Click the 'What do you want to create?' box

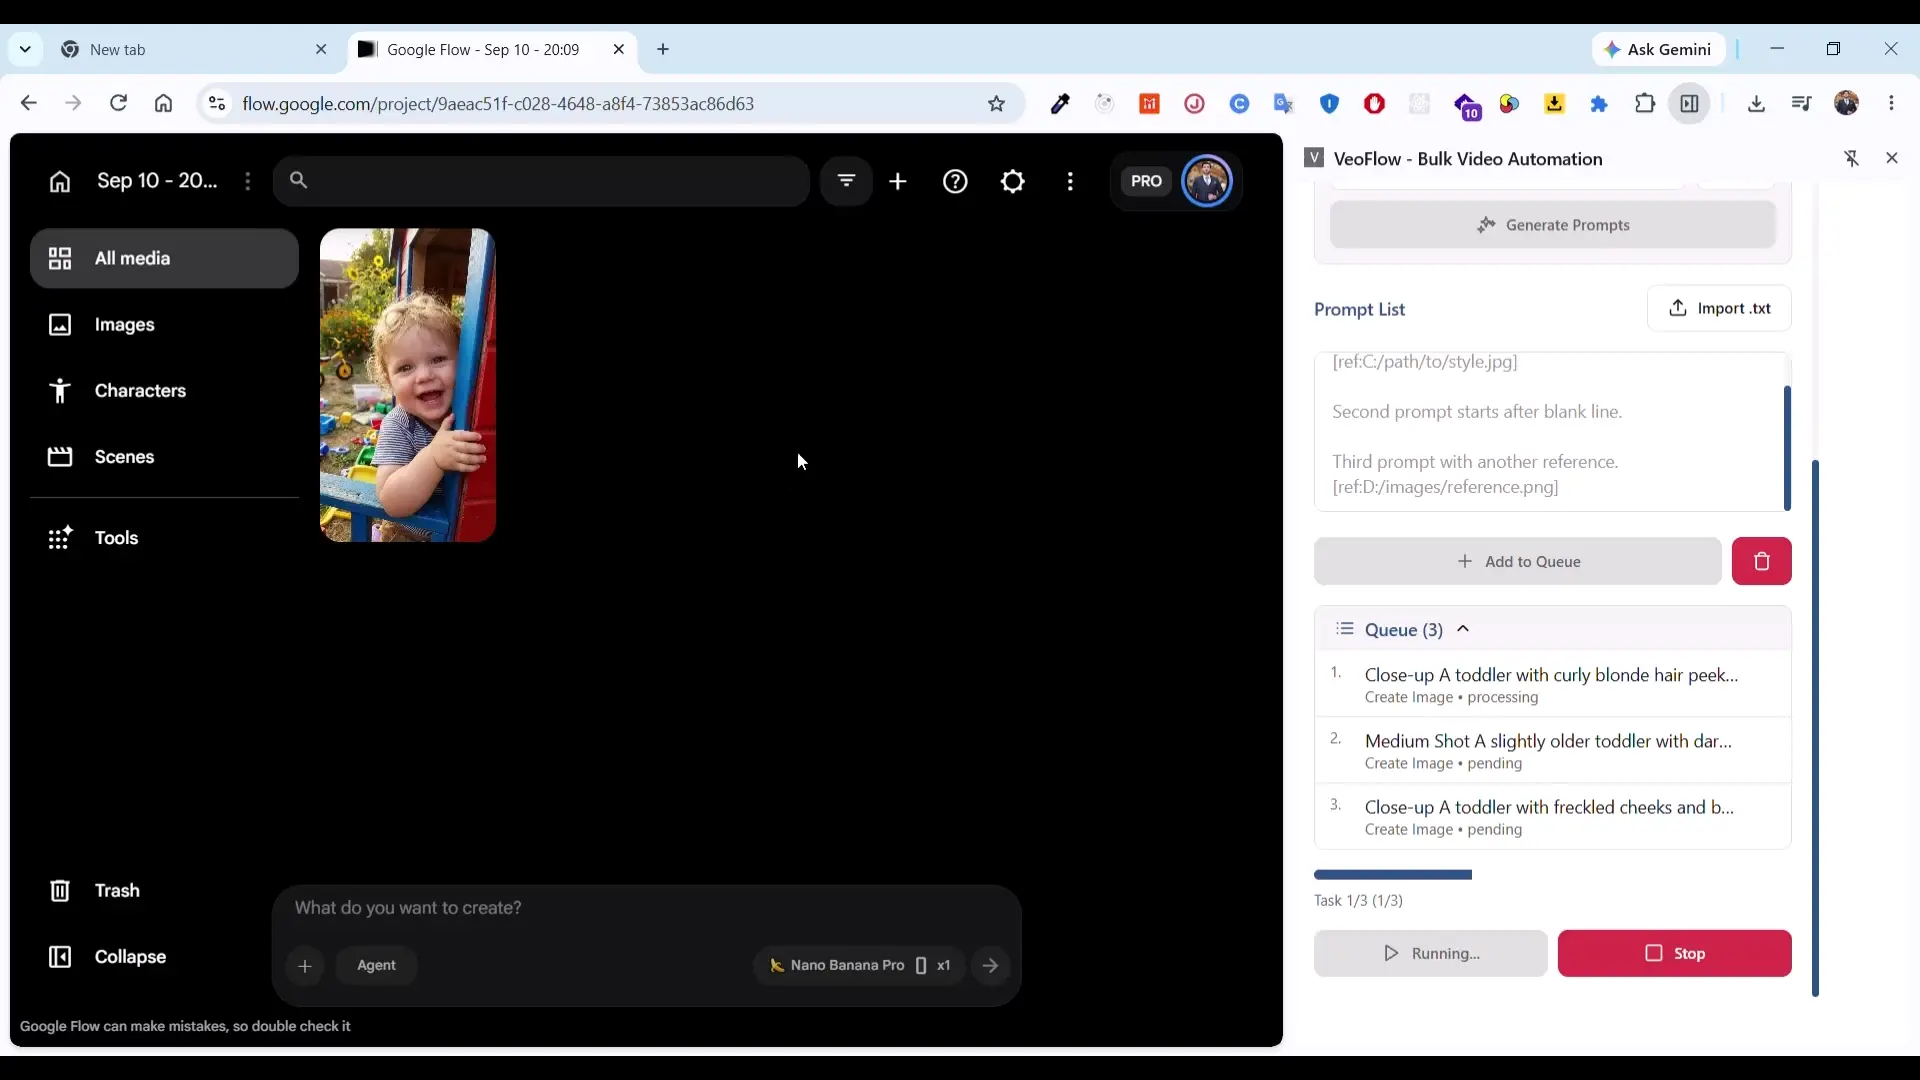646,908
